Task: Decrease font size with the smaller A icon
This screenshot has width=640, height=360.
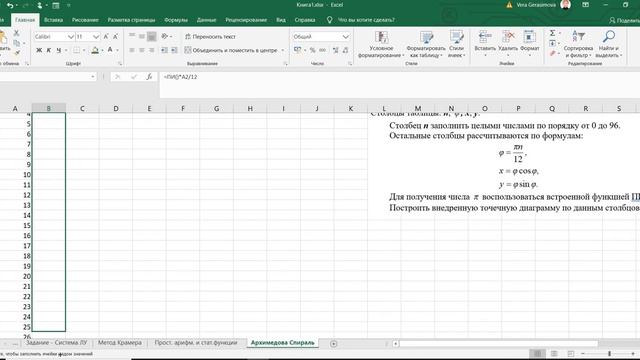Action: tap(116, 37)
